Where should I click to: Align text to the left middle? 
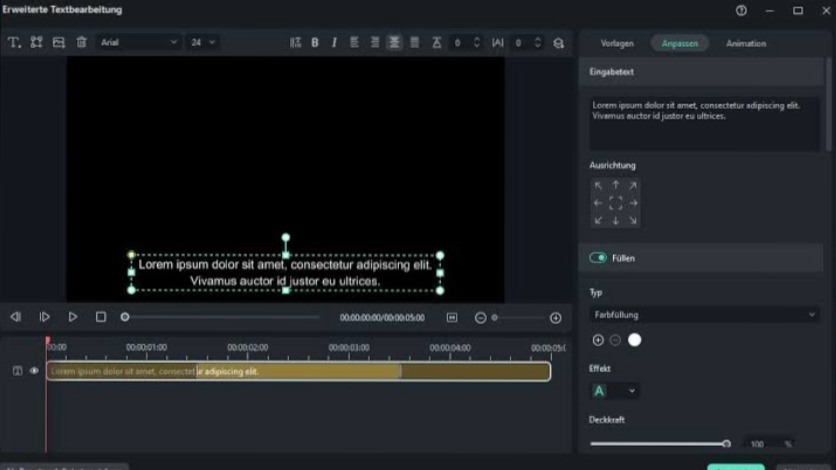[x=598, y=203]
